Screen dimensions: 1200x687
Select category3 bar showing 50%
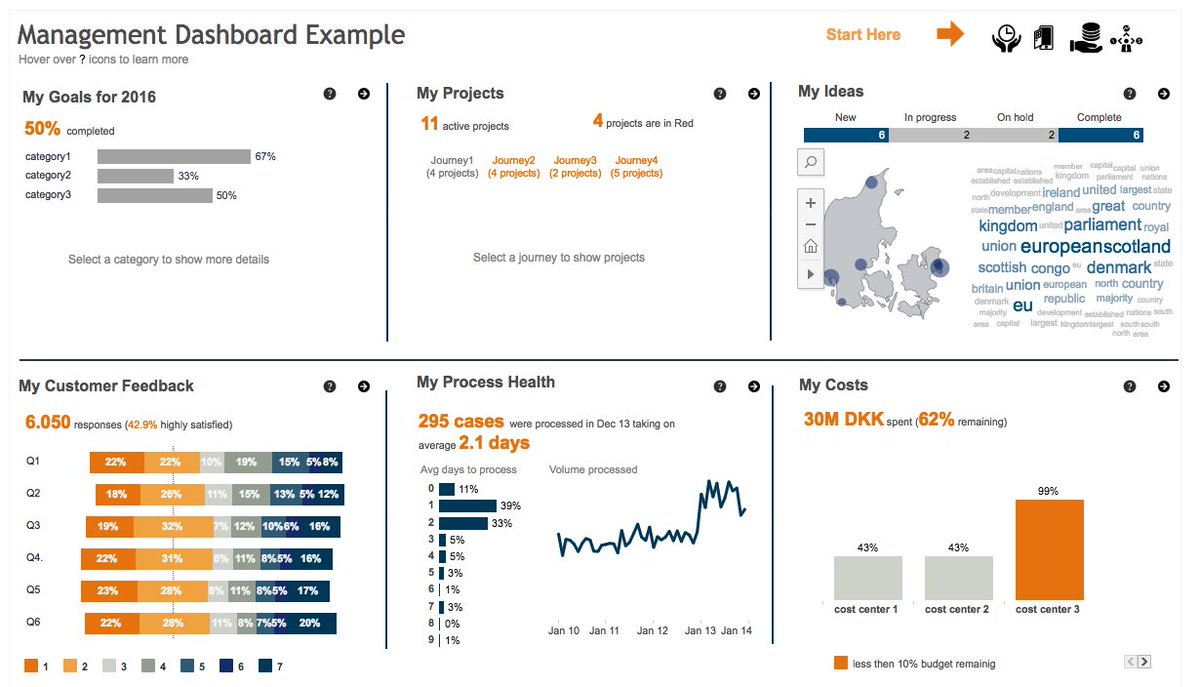tap(155, 195)
